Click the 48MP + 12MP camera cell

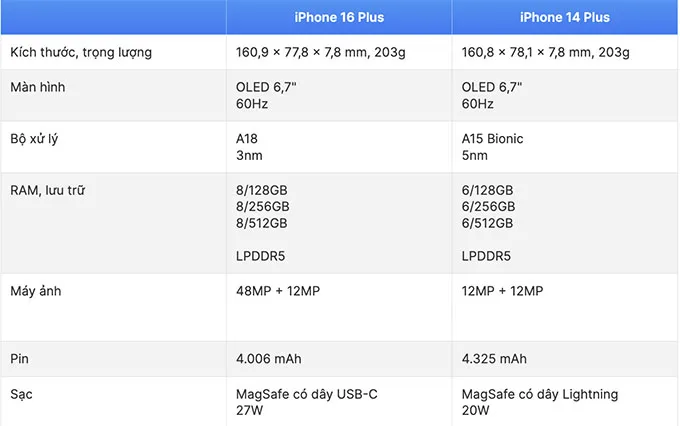coord(339,308)
